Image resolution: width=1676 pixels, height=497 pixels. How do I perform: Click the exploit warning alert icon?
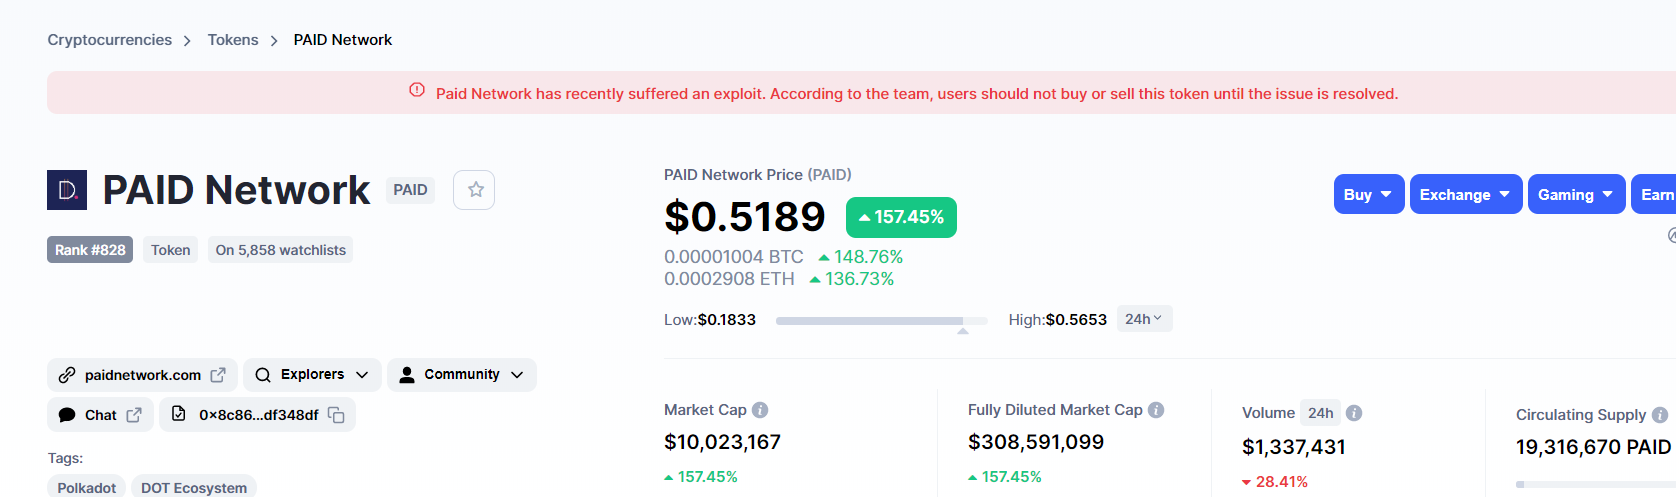click(x=417, y=90)
